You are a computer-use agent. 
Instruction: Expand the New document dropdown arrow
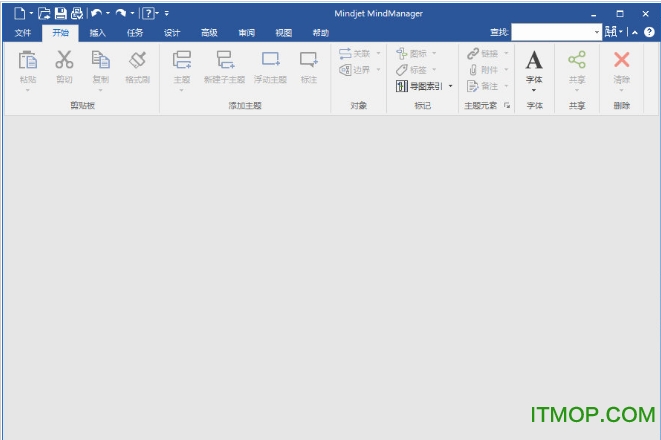coord(31,13)
